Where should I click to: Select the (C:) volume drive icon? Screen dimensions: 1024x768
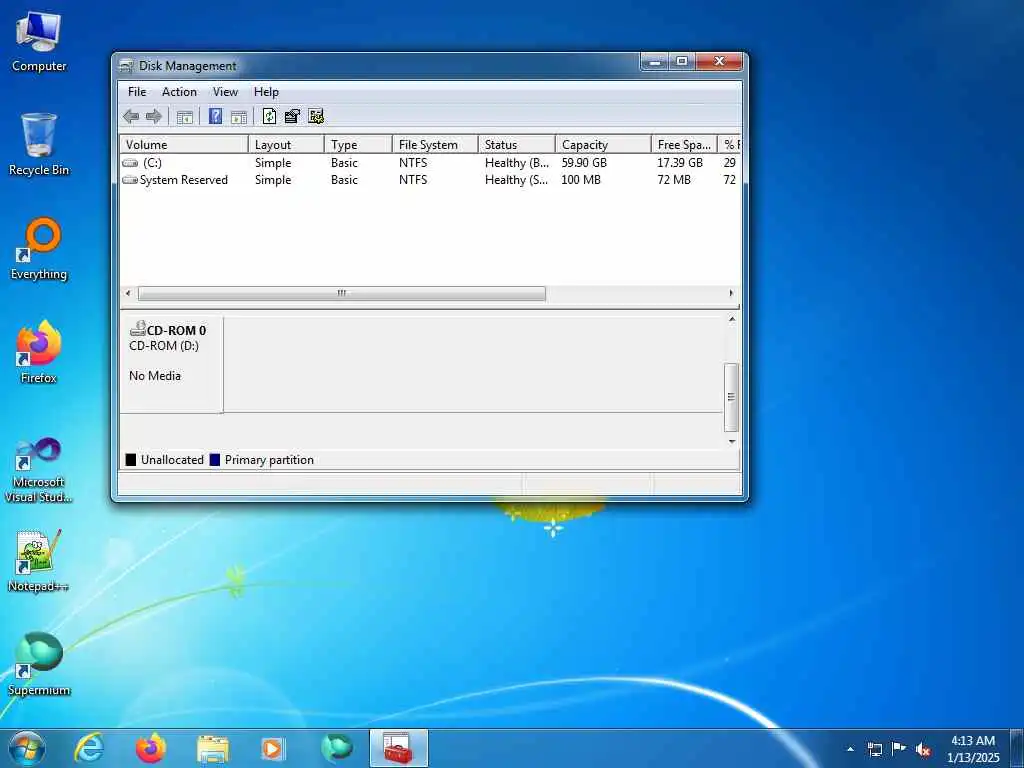tap(130, 163)
